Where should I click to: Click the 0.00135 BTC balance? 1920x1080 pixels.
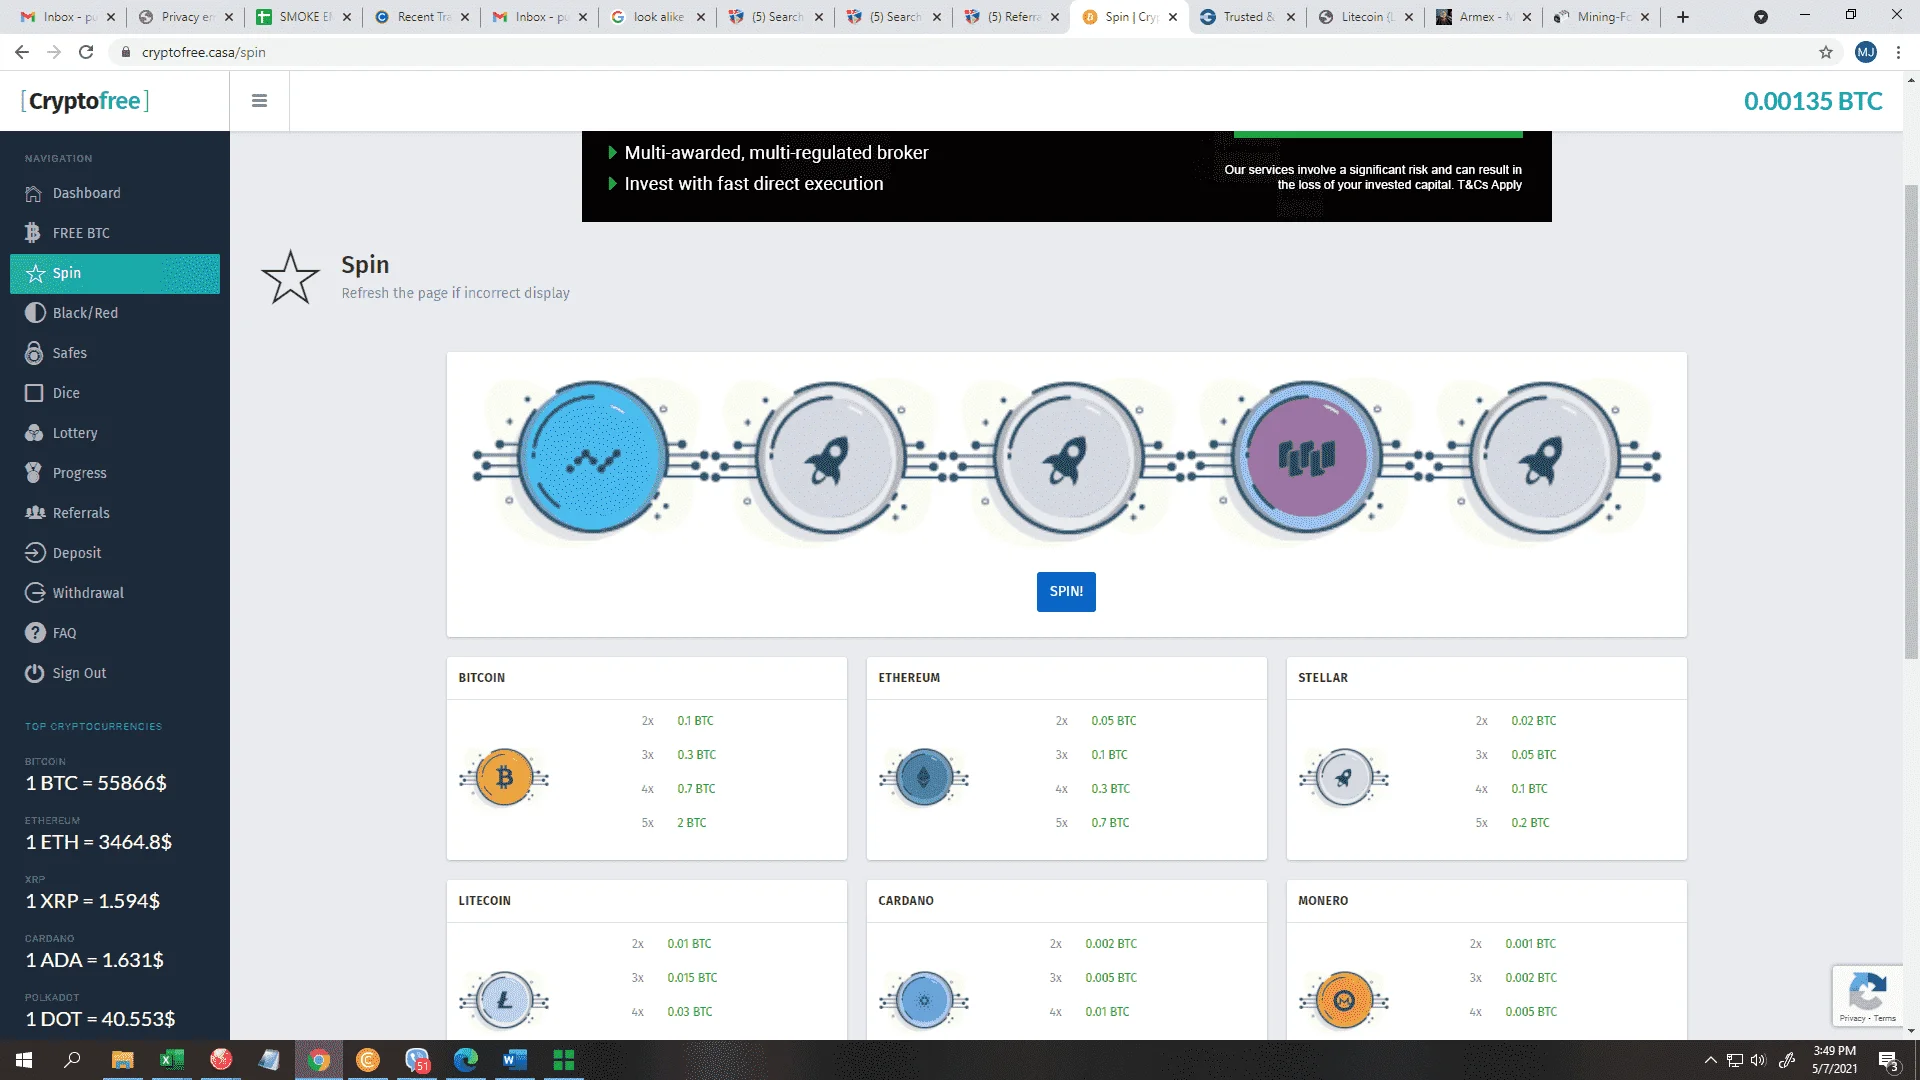click(1812, 101)
